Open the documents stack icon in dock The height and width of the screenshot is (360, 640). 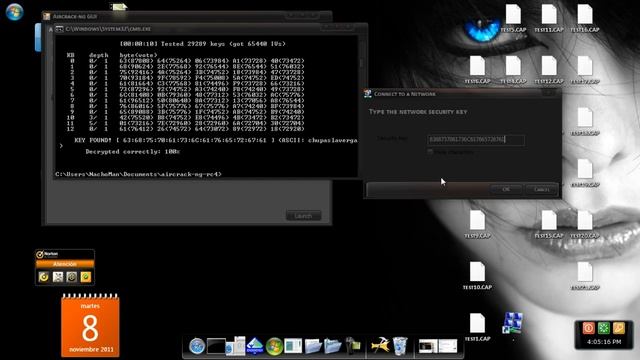[x=236, y=346]
